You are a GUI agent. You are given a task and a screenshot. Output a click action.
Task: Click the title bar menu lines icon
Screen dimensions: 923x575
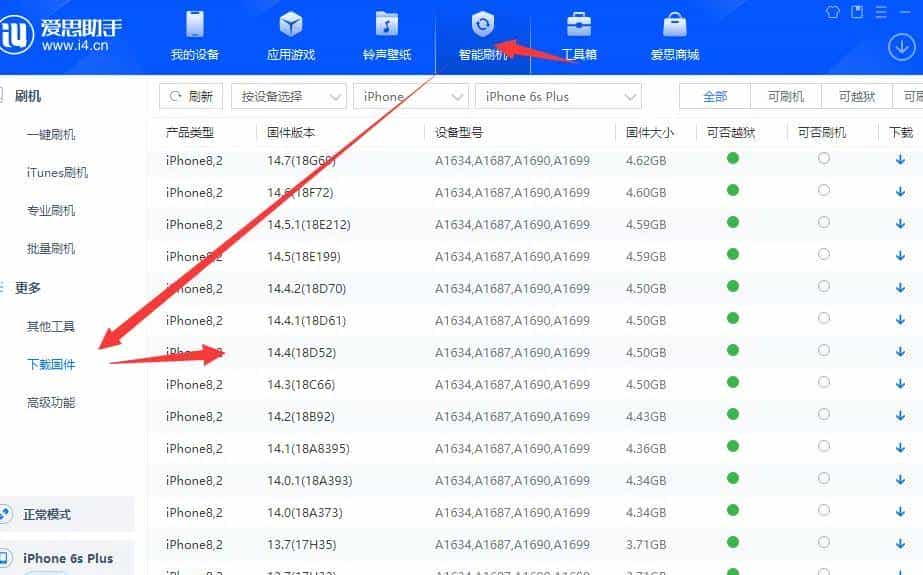pos(881,12)
